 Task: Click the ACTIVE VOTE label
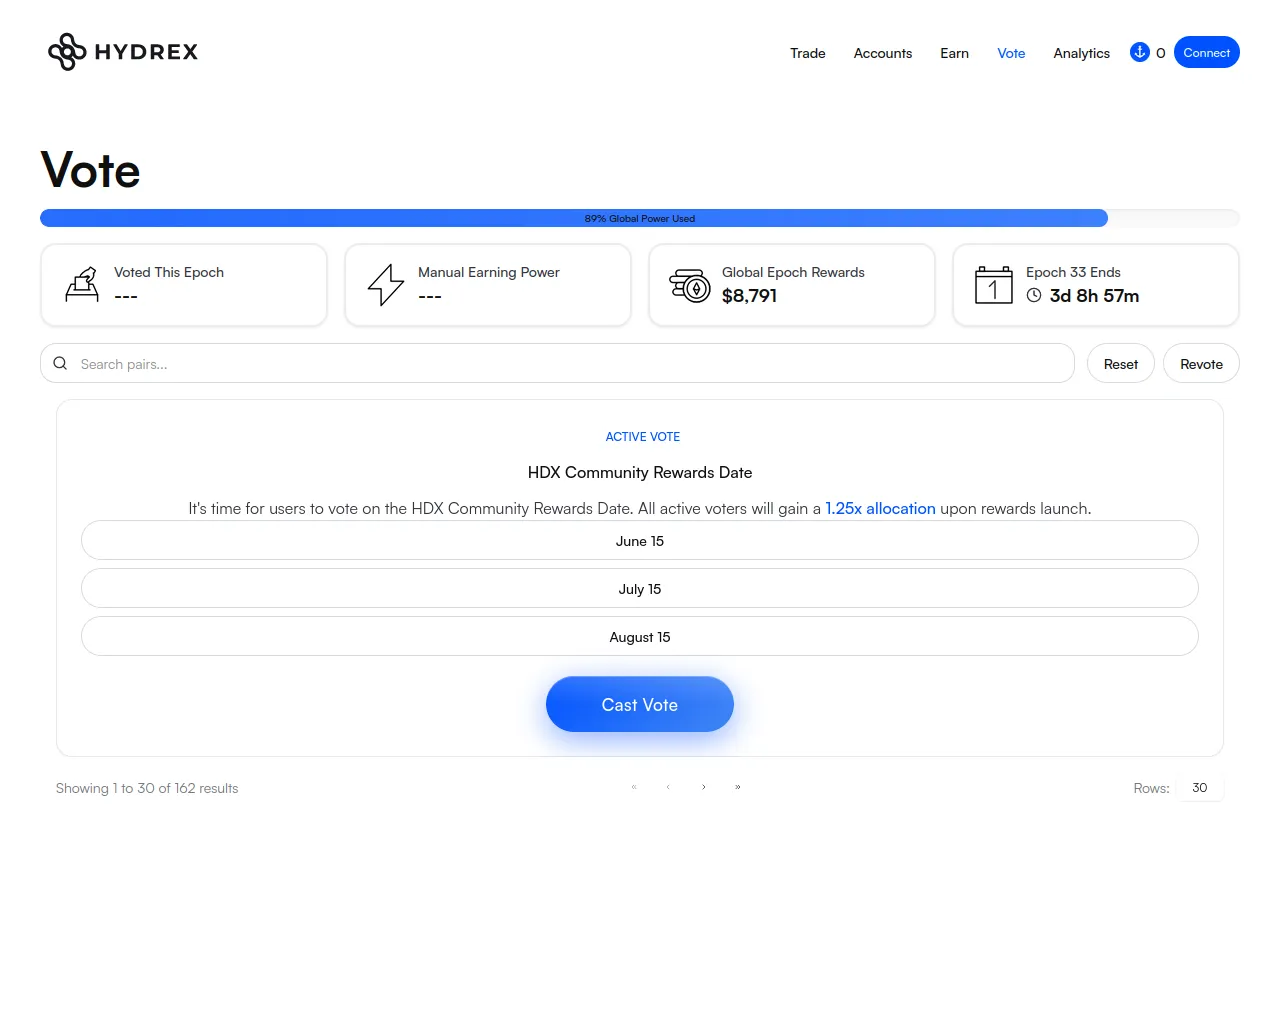point(643,437)
